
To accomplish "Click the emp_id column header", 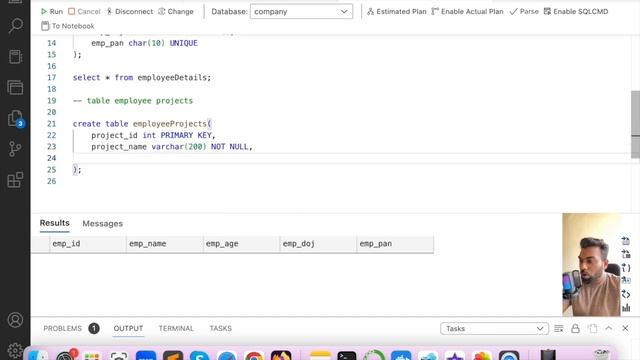I will (x=88, y=244).
